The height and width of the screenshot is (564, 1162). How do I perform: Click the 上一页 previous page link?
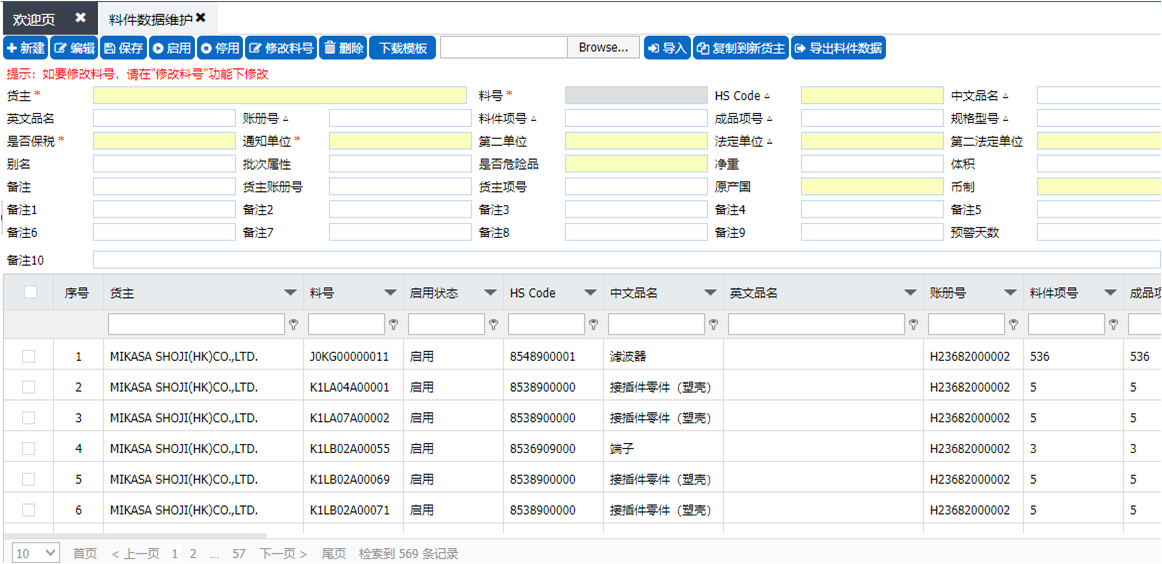(x=136, y=554)
